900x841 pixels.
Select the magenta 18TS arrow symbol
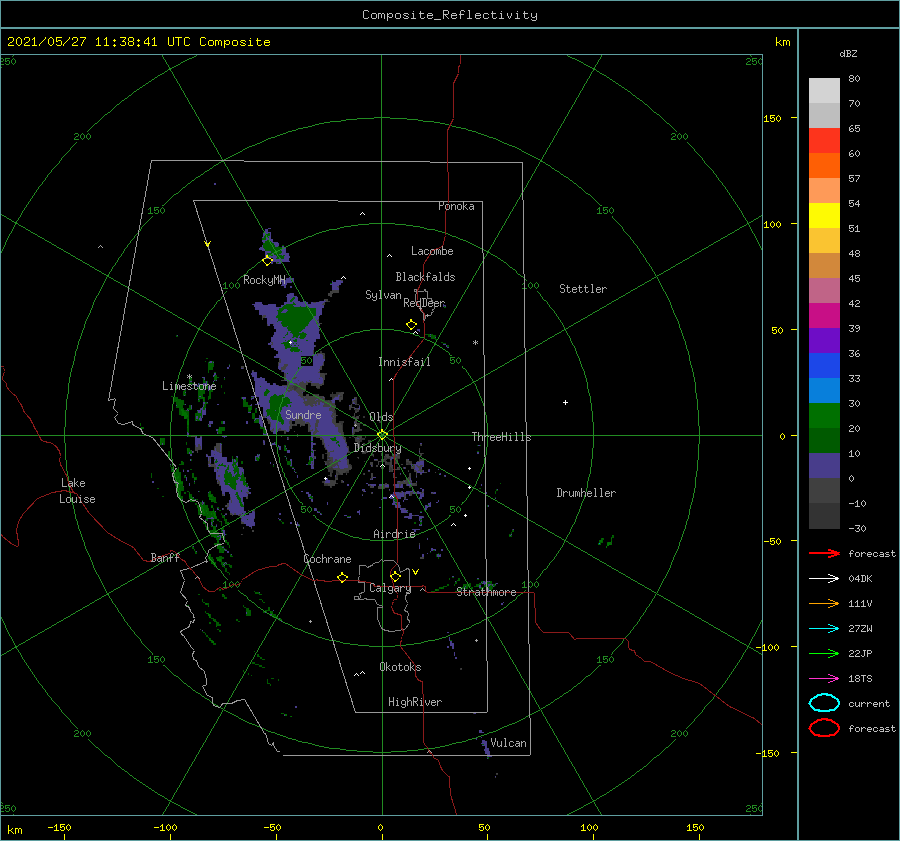(824, 679)
